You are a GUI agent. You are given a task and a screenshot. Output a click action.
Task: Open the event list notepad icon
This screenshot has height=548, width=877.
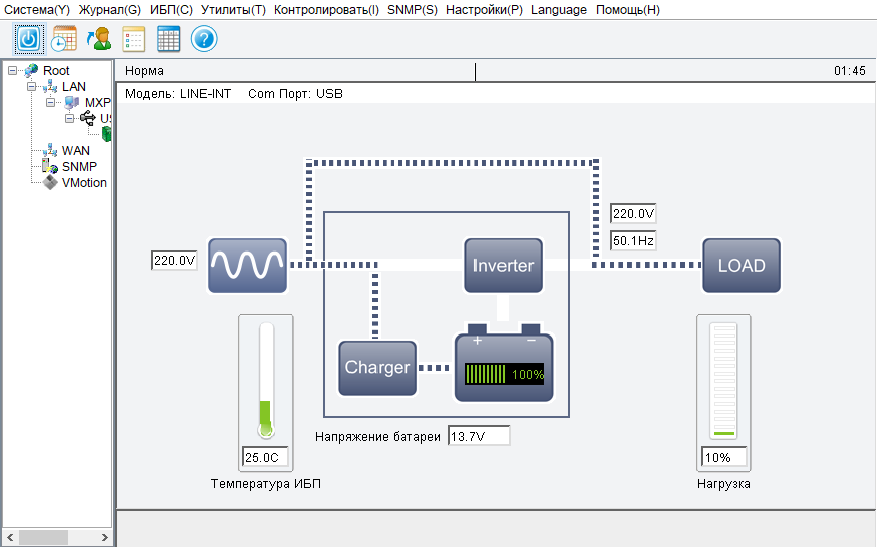pos(134,39)
